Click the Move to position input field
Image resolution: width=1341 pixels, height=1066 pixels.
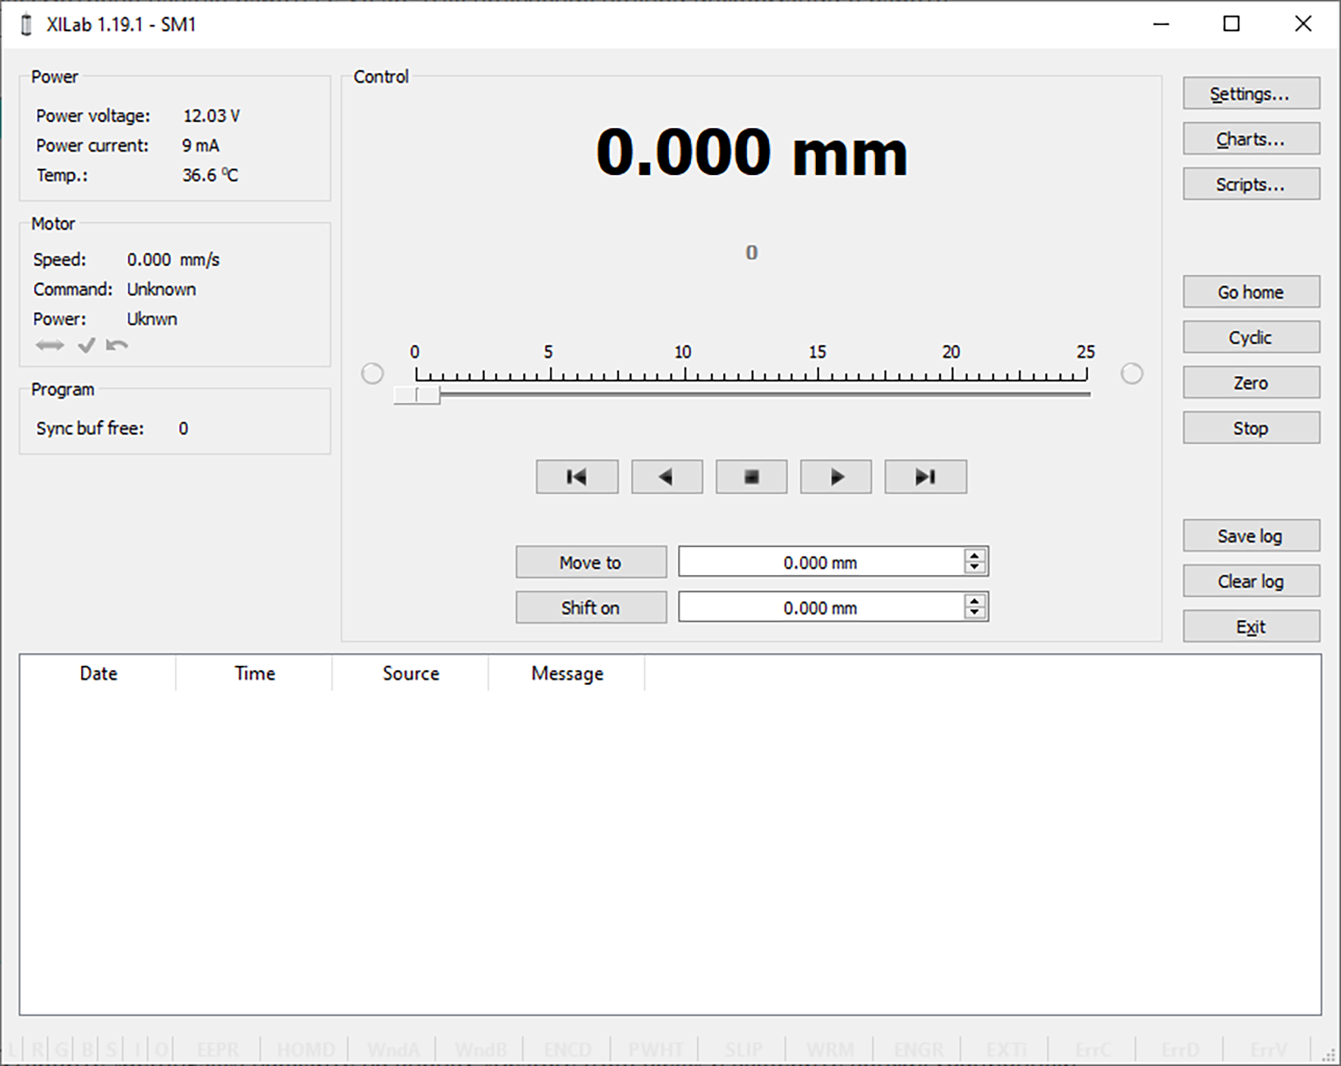coord(820,562)
